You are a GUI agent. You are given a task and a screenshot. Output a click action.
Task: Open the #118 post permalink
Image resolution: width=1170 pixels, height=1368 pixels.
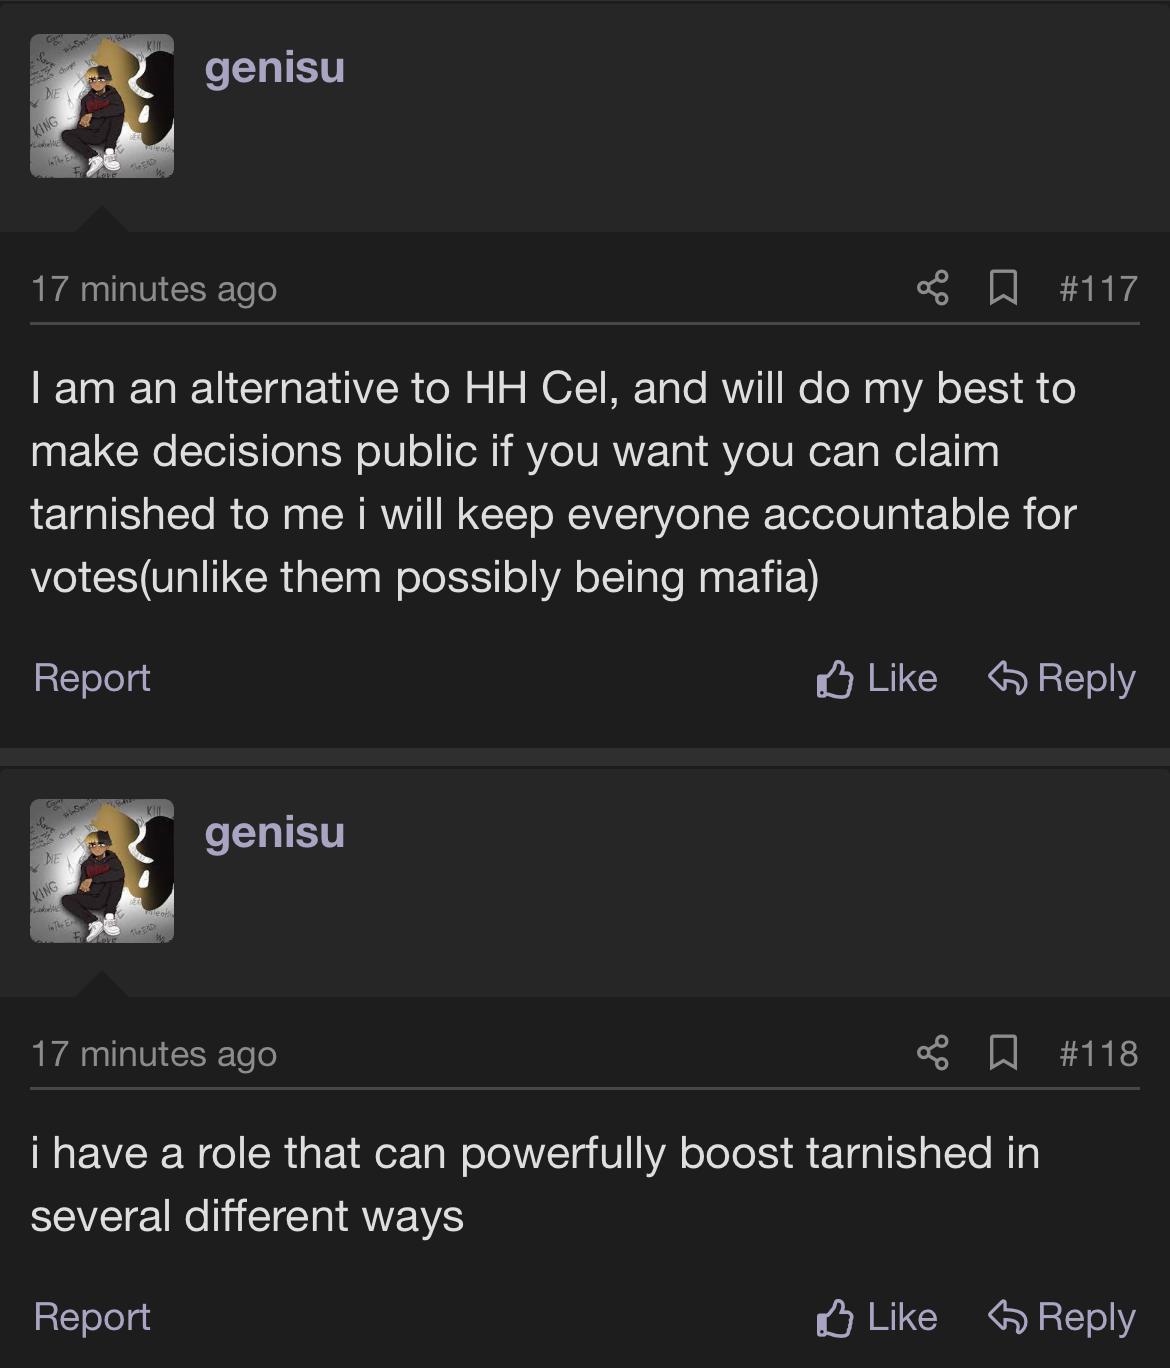(x=1098, y=1053)
